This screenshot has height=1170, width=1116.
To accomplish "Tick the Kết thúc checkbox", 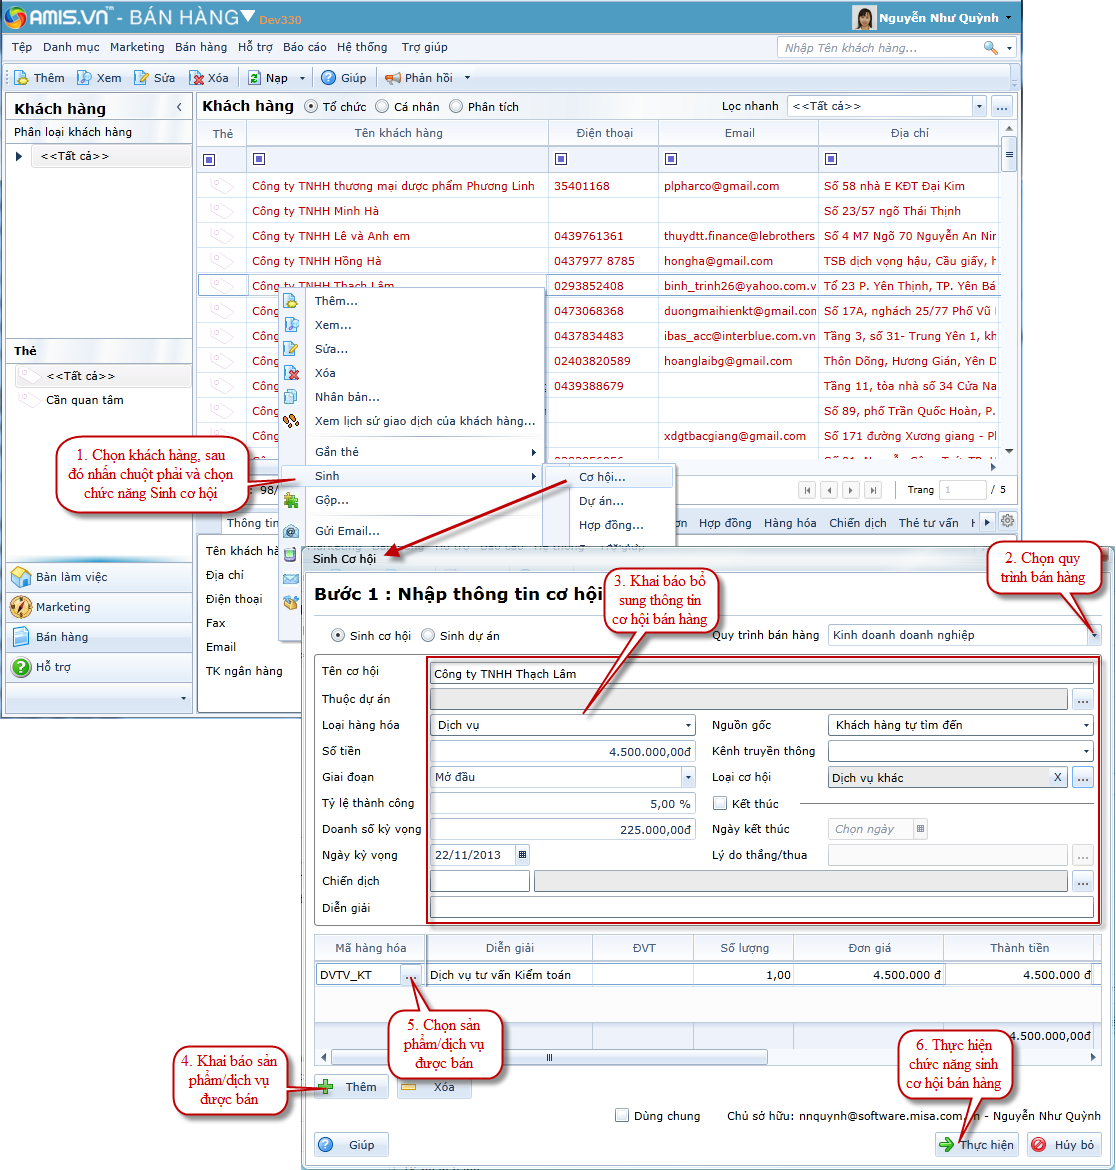I will (719, 803).
